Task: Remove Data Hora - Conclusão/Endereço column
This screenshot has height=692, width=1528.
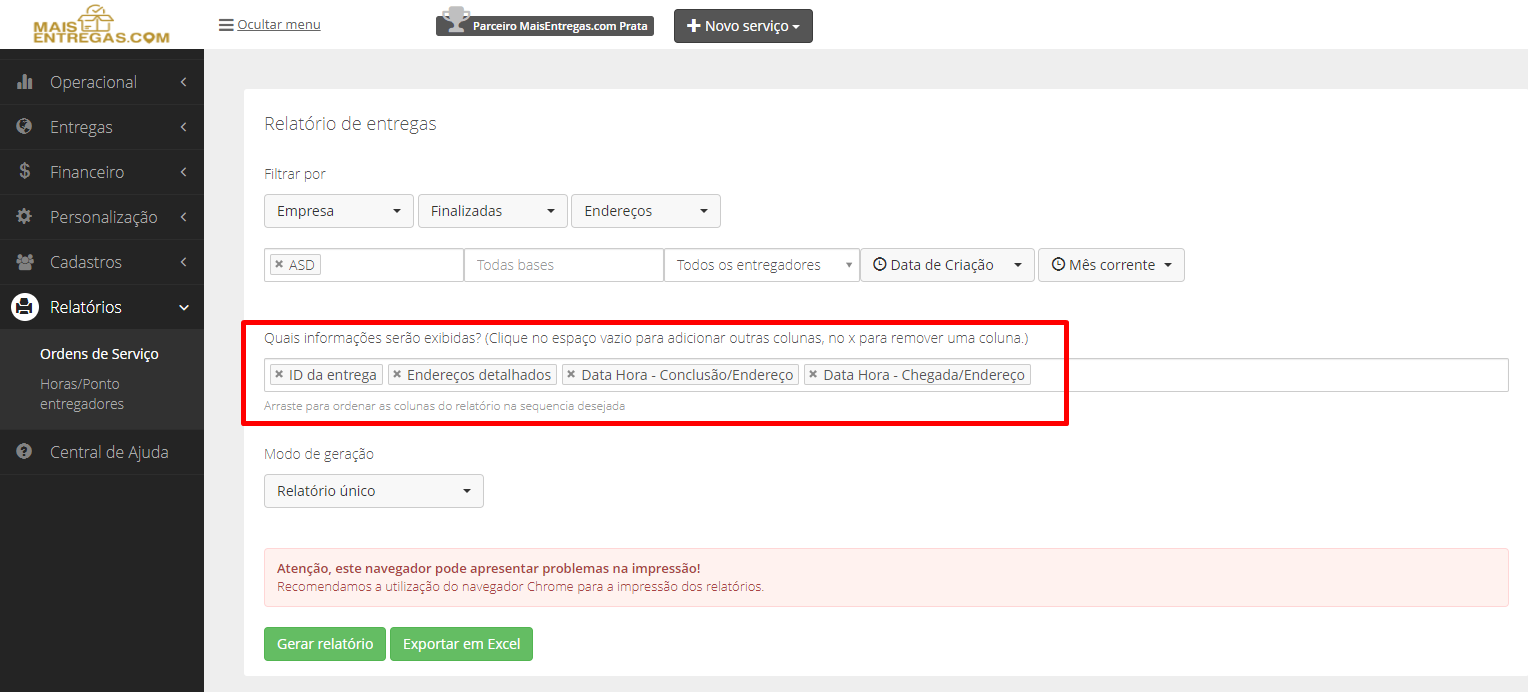Action: click(571, 375)
